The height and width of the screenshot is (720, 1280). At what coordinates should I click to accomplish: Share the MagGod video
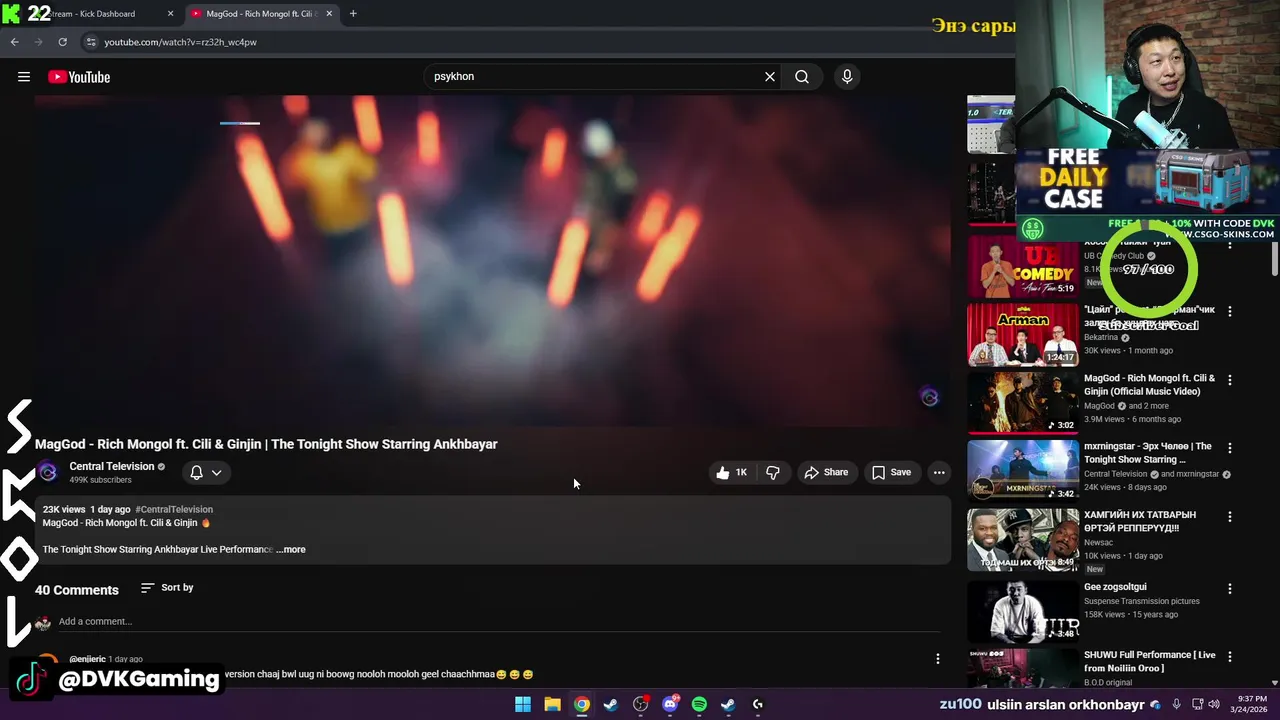pyautogui.click(x=826, y=472)
